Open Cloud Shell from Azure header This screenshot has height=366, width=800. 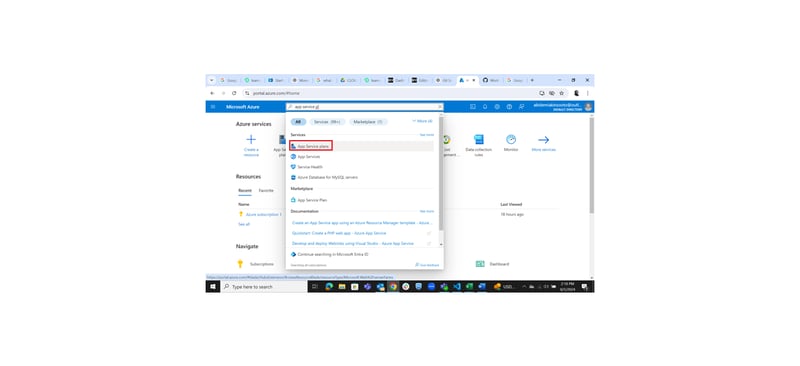(472, 107)
